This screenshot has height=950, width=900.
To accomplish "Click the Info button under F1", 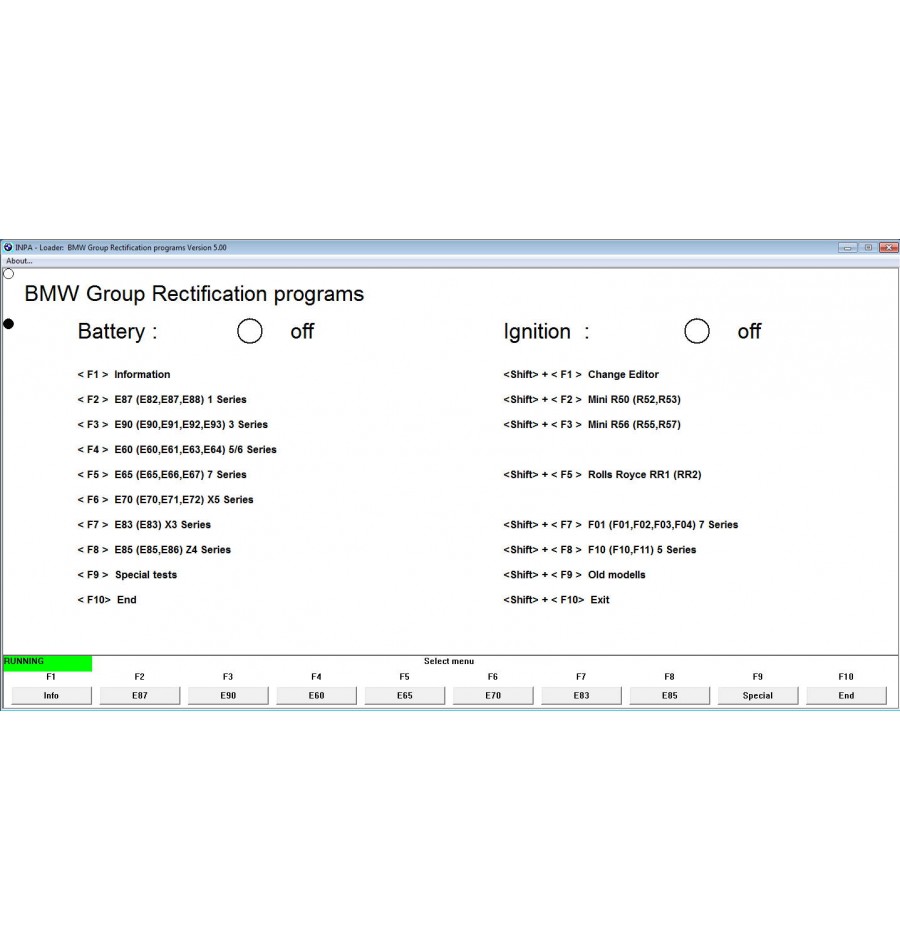I will 52,696.
